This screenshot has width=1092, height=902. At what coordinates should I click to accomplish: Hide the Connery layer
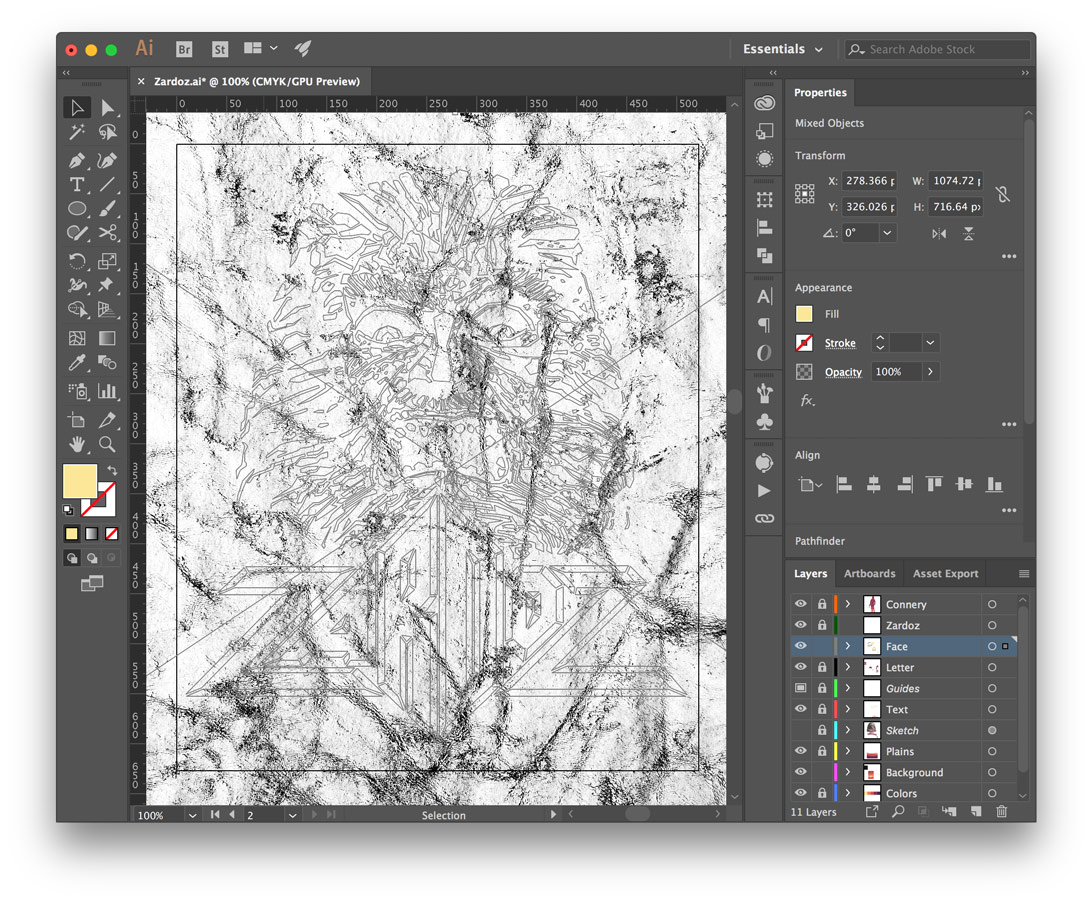pyautogui.click(x=801, y=604)
